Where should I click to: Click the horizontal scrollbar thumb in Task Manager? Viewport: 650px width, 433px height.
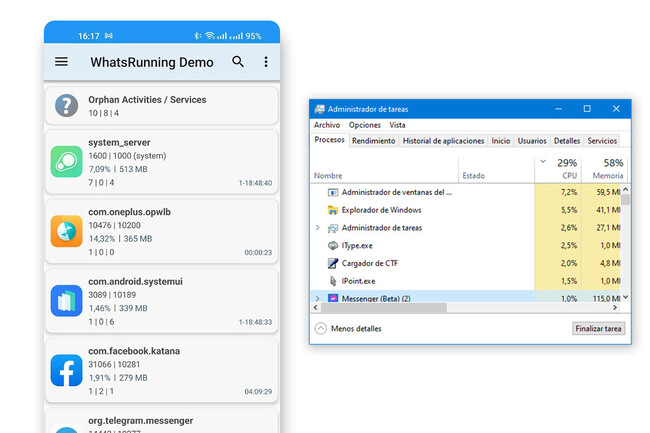[384, 308]
